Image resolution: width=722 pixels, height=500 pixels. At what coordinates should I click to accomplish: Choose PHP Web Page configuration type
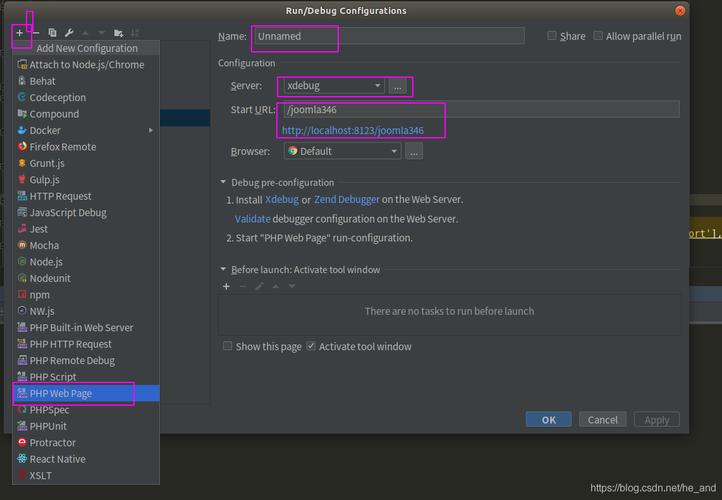86,393
